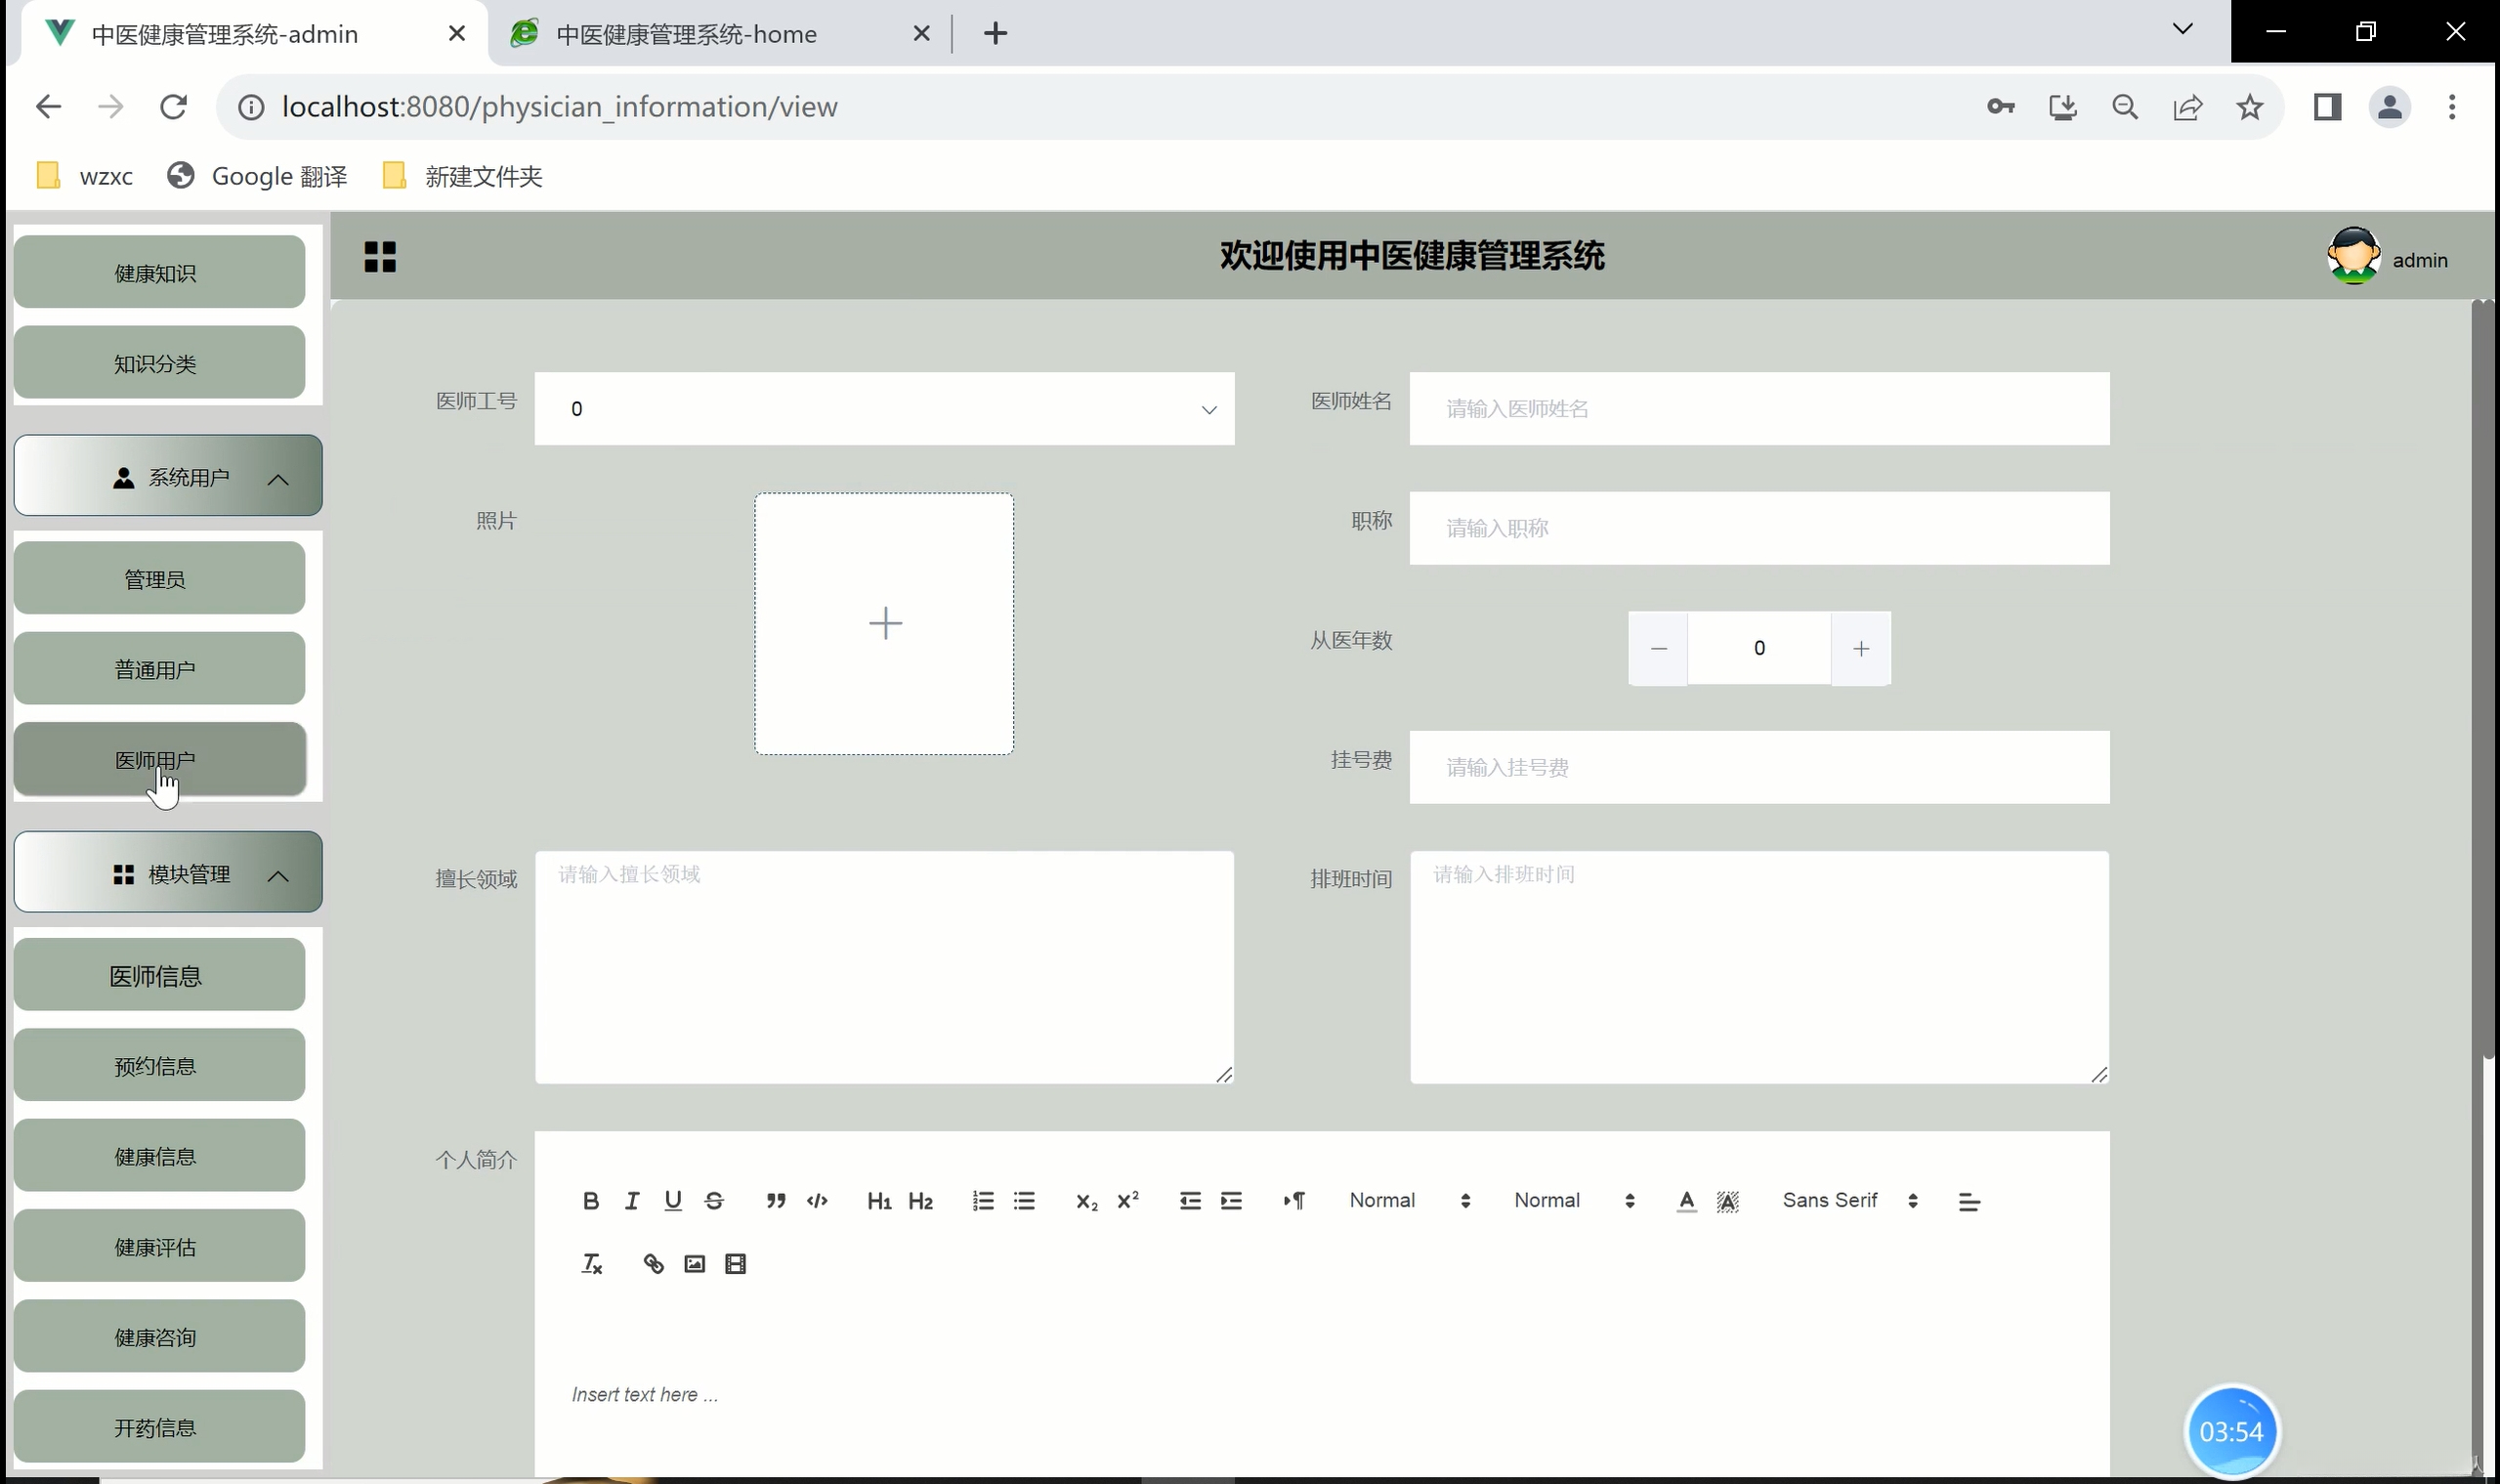The height and width of the screenshot is (1484, 2500).
Task: Click the photo upload box
Action: tap(884, 624)
